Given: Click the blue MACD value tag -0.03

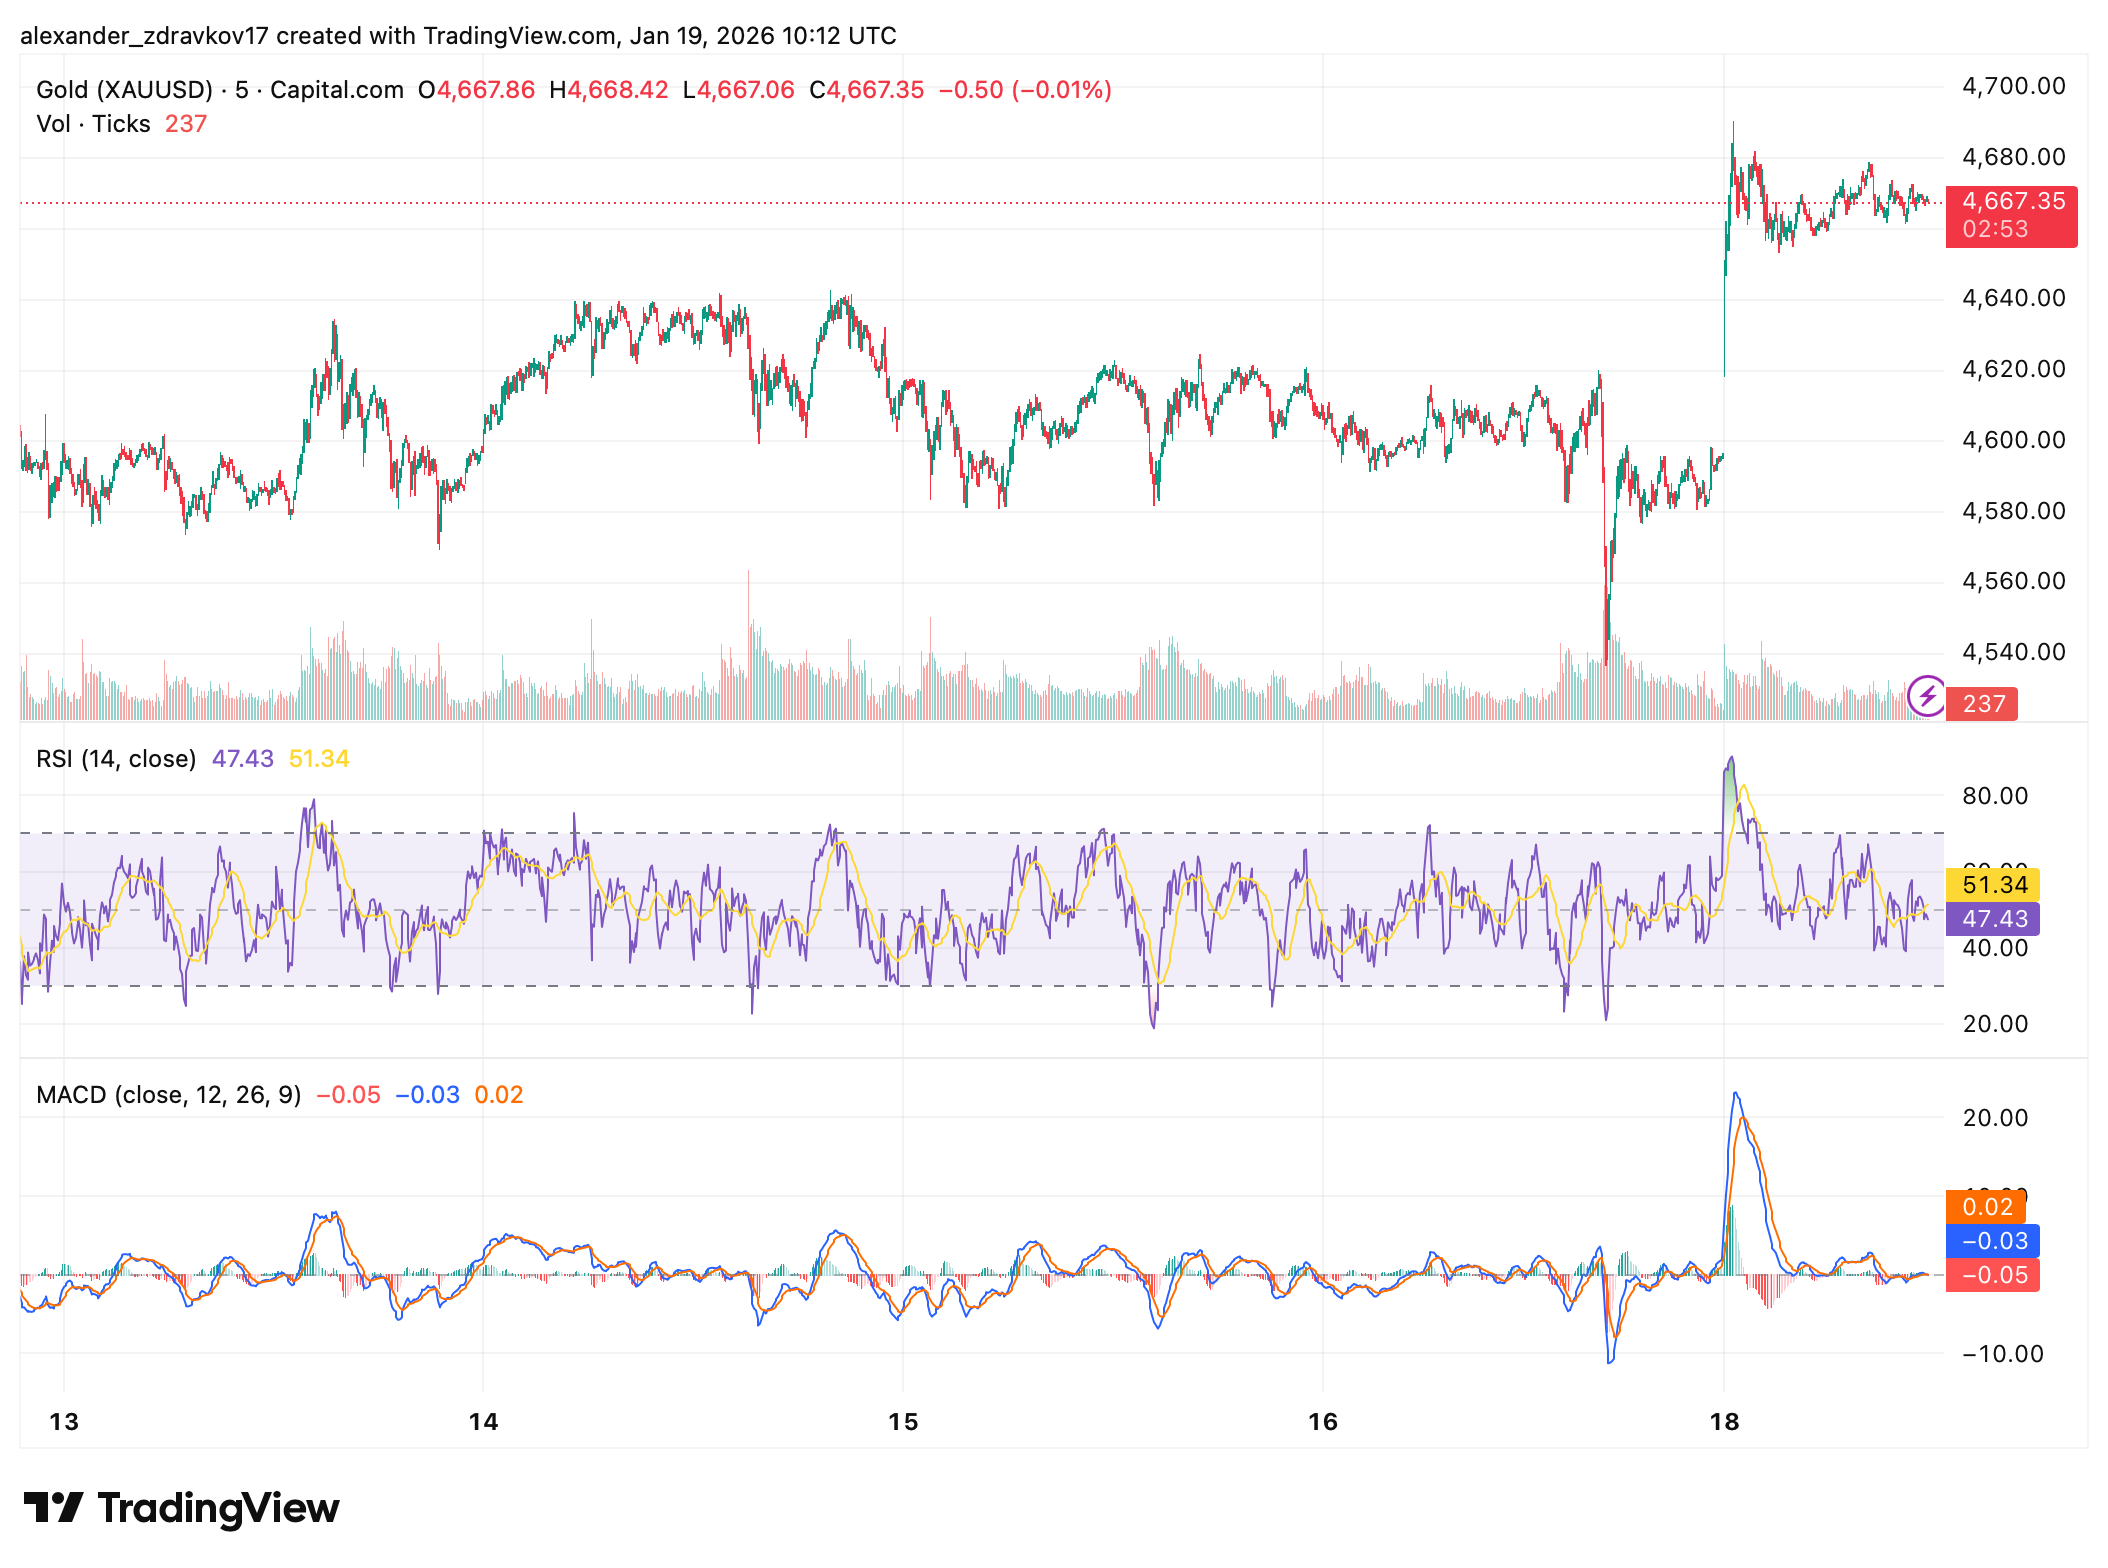Looking at the screenshot, I should [x=1993, y=1240].
